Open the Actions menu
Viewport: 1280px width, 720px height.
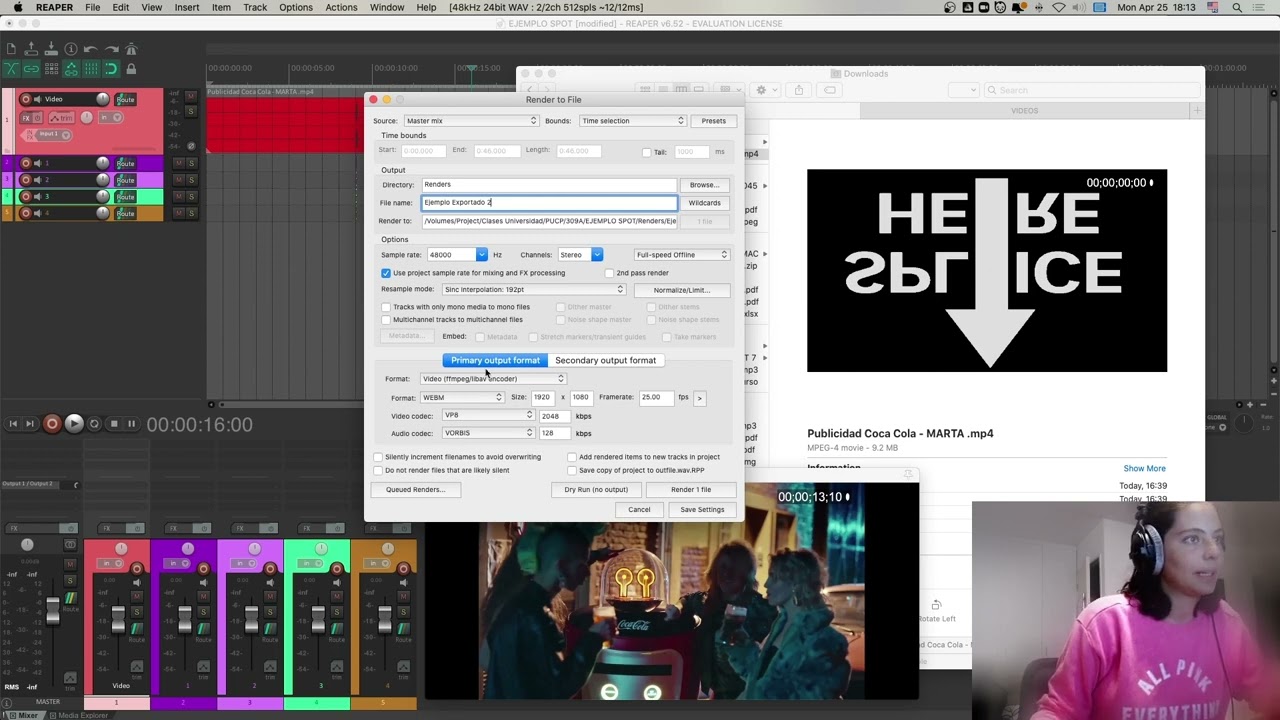[341, 7]
